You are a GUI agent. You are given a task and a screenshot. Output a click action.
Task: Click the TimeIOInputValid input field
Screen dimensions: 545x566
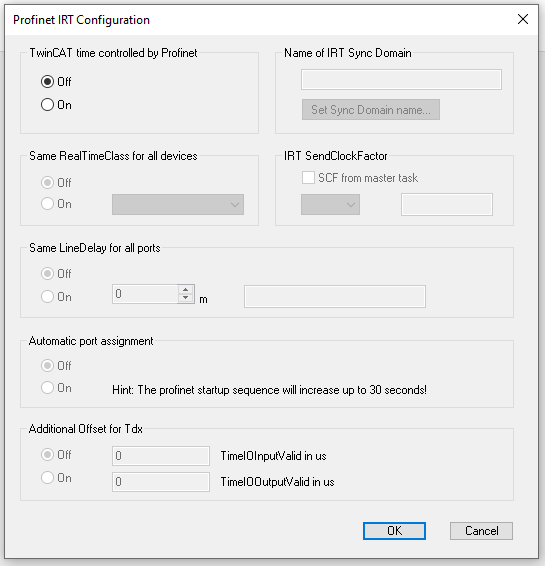point(161,456)
